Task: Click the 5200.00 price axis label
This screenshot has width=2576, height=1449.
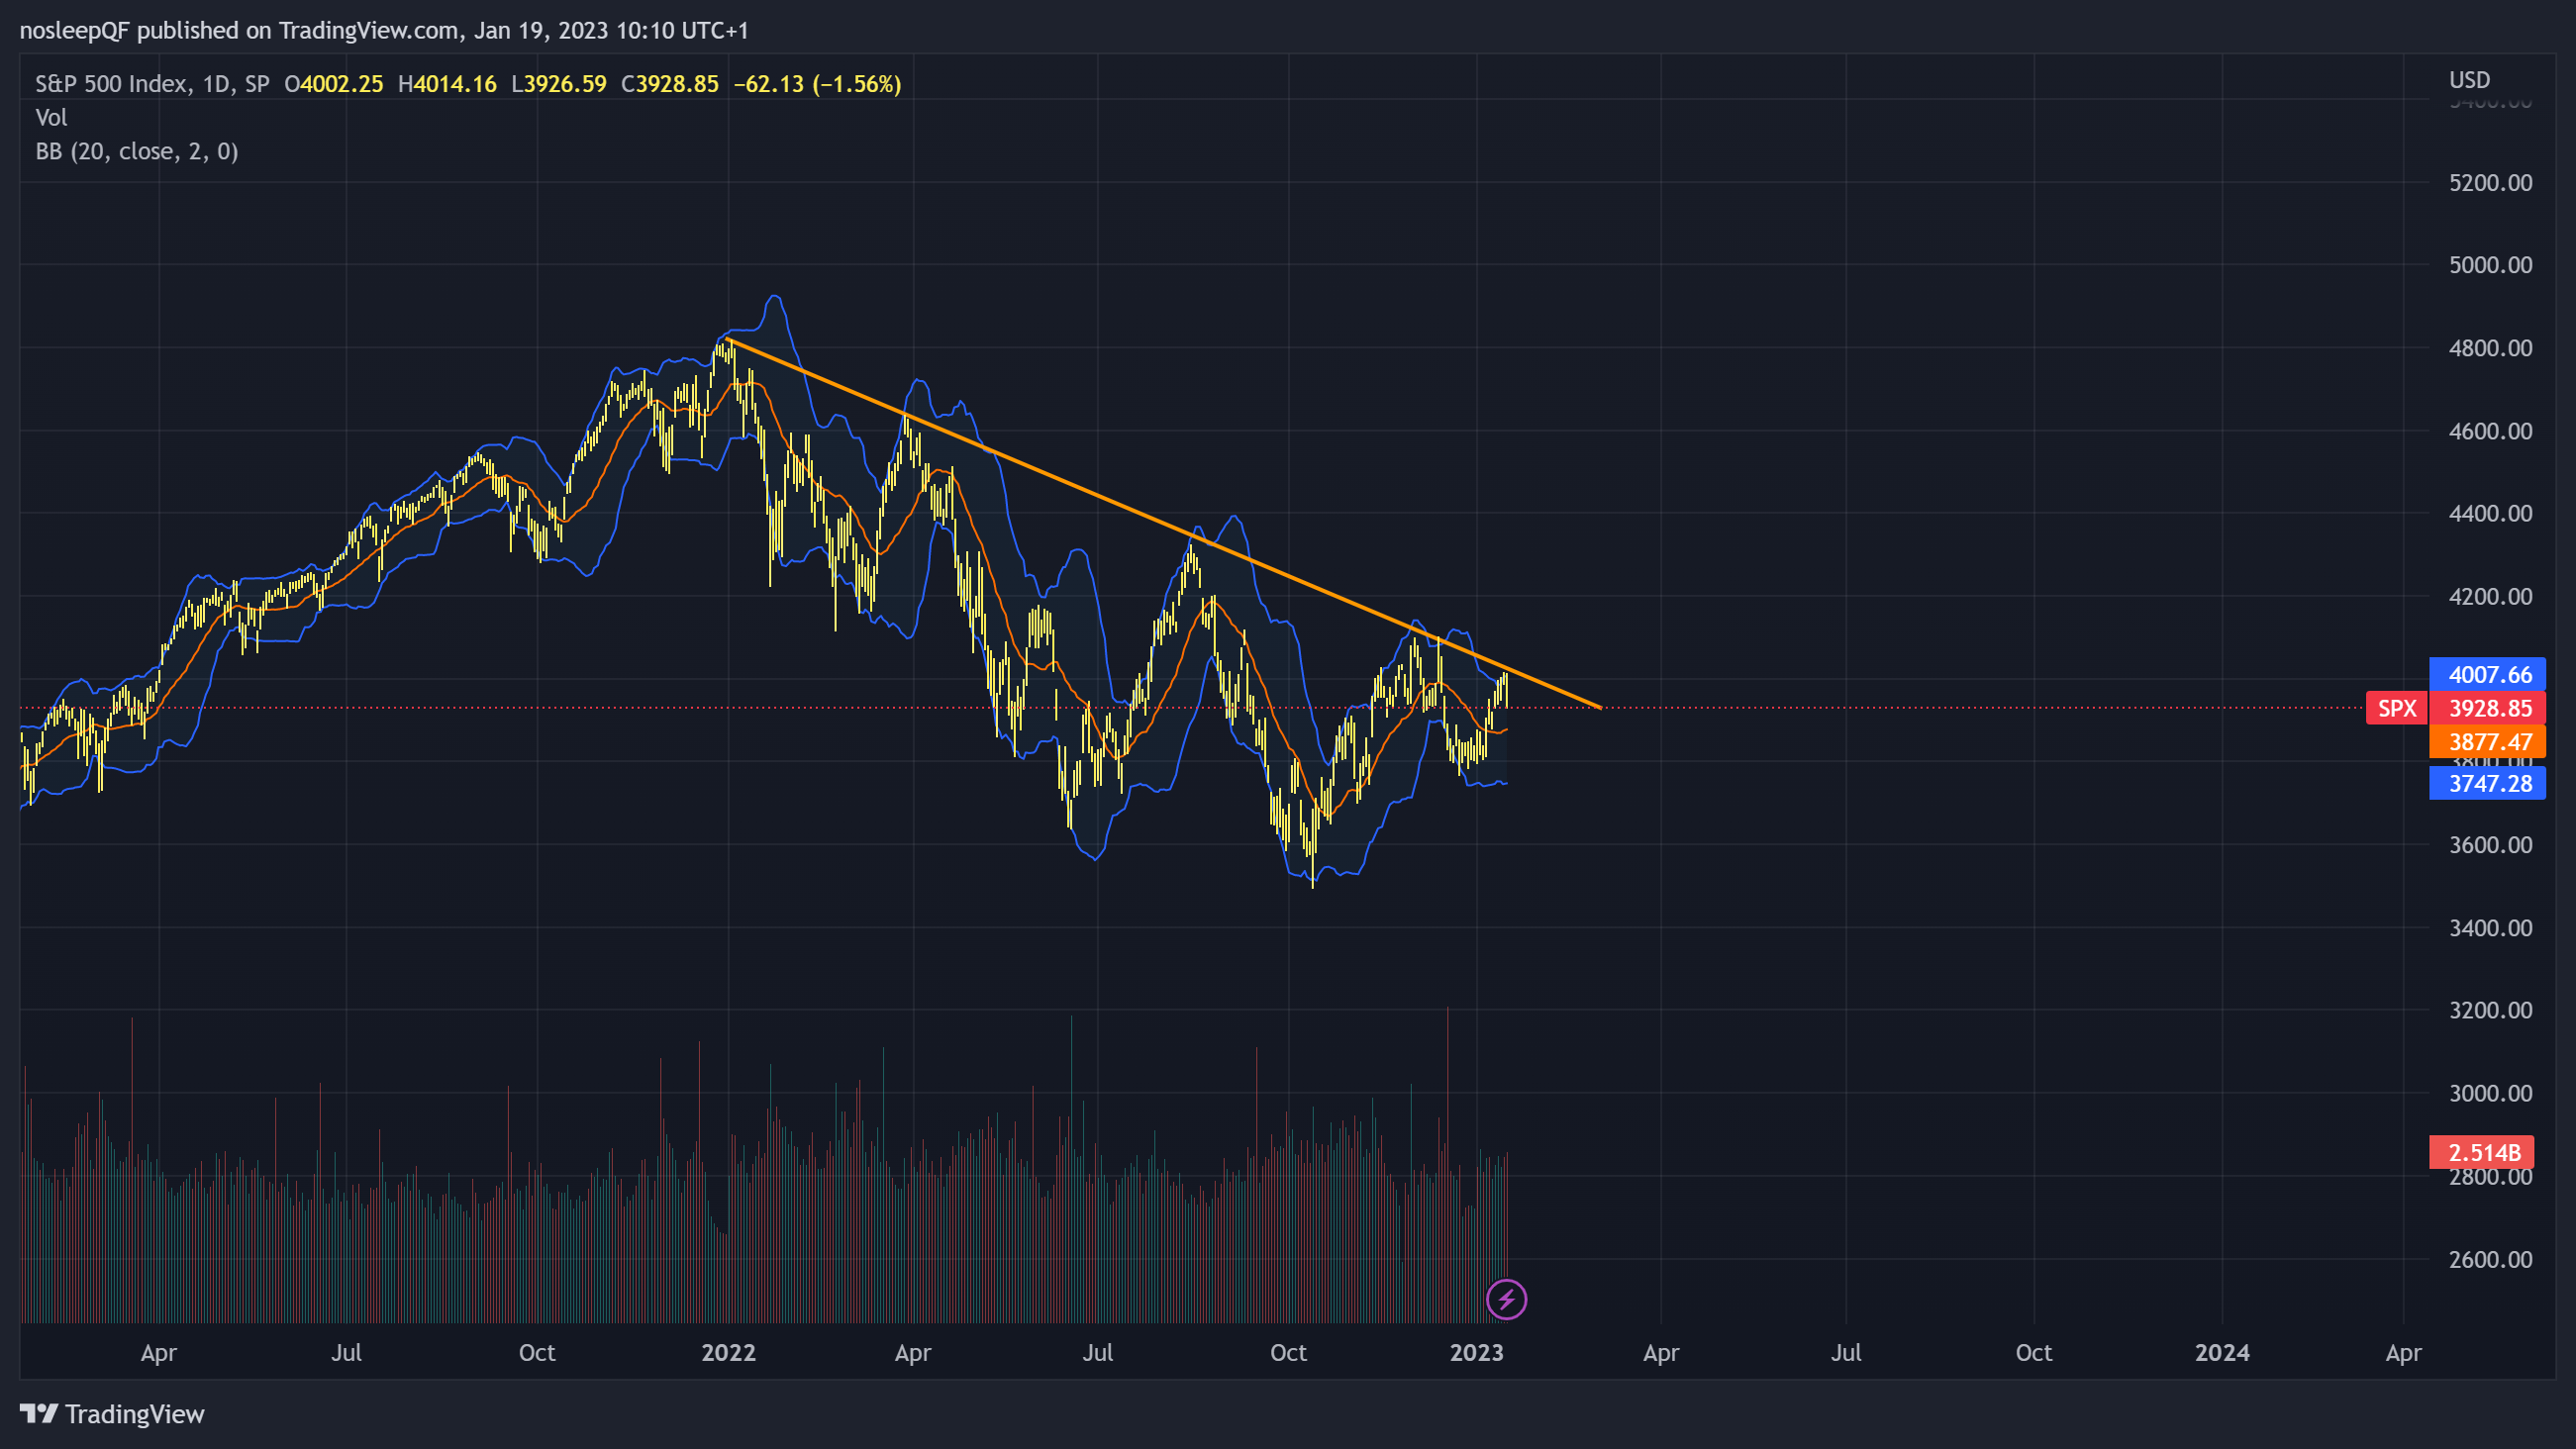Action: tap(2490, 183)
